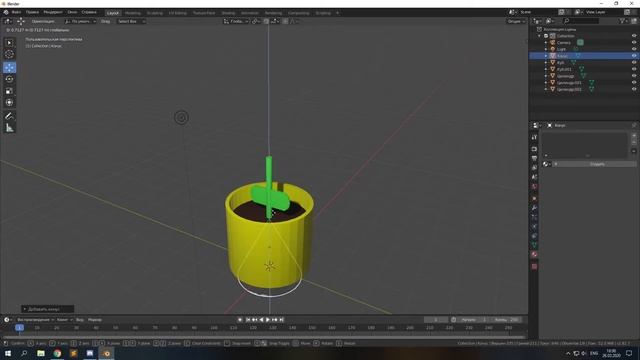
Task: Collapse the Collection tree in outliner
Action: pyautogui.click(x=539, y=36)
